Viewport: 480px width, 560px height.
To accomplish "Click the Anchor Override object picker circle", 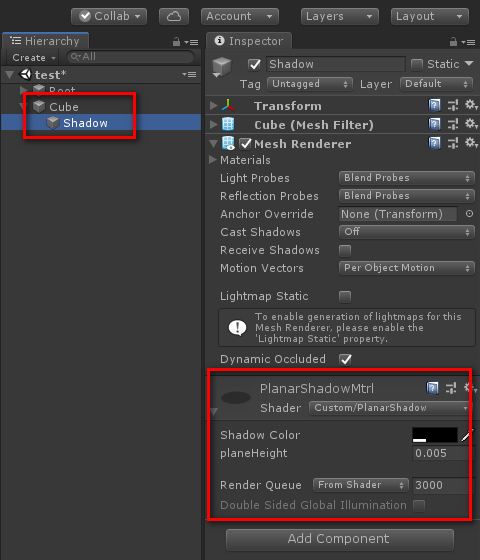I will (x=469, y=214).
